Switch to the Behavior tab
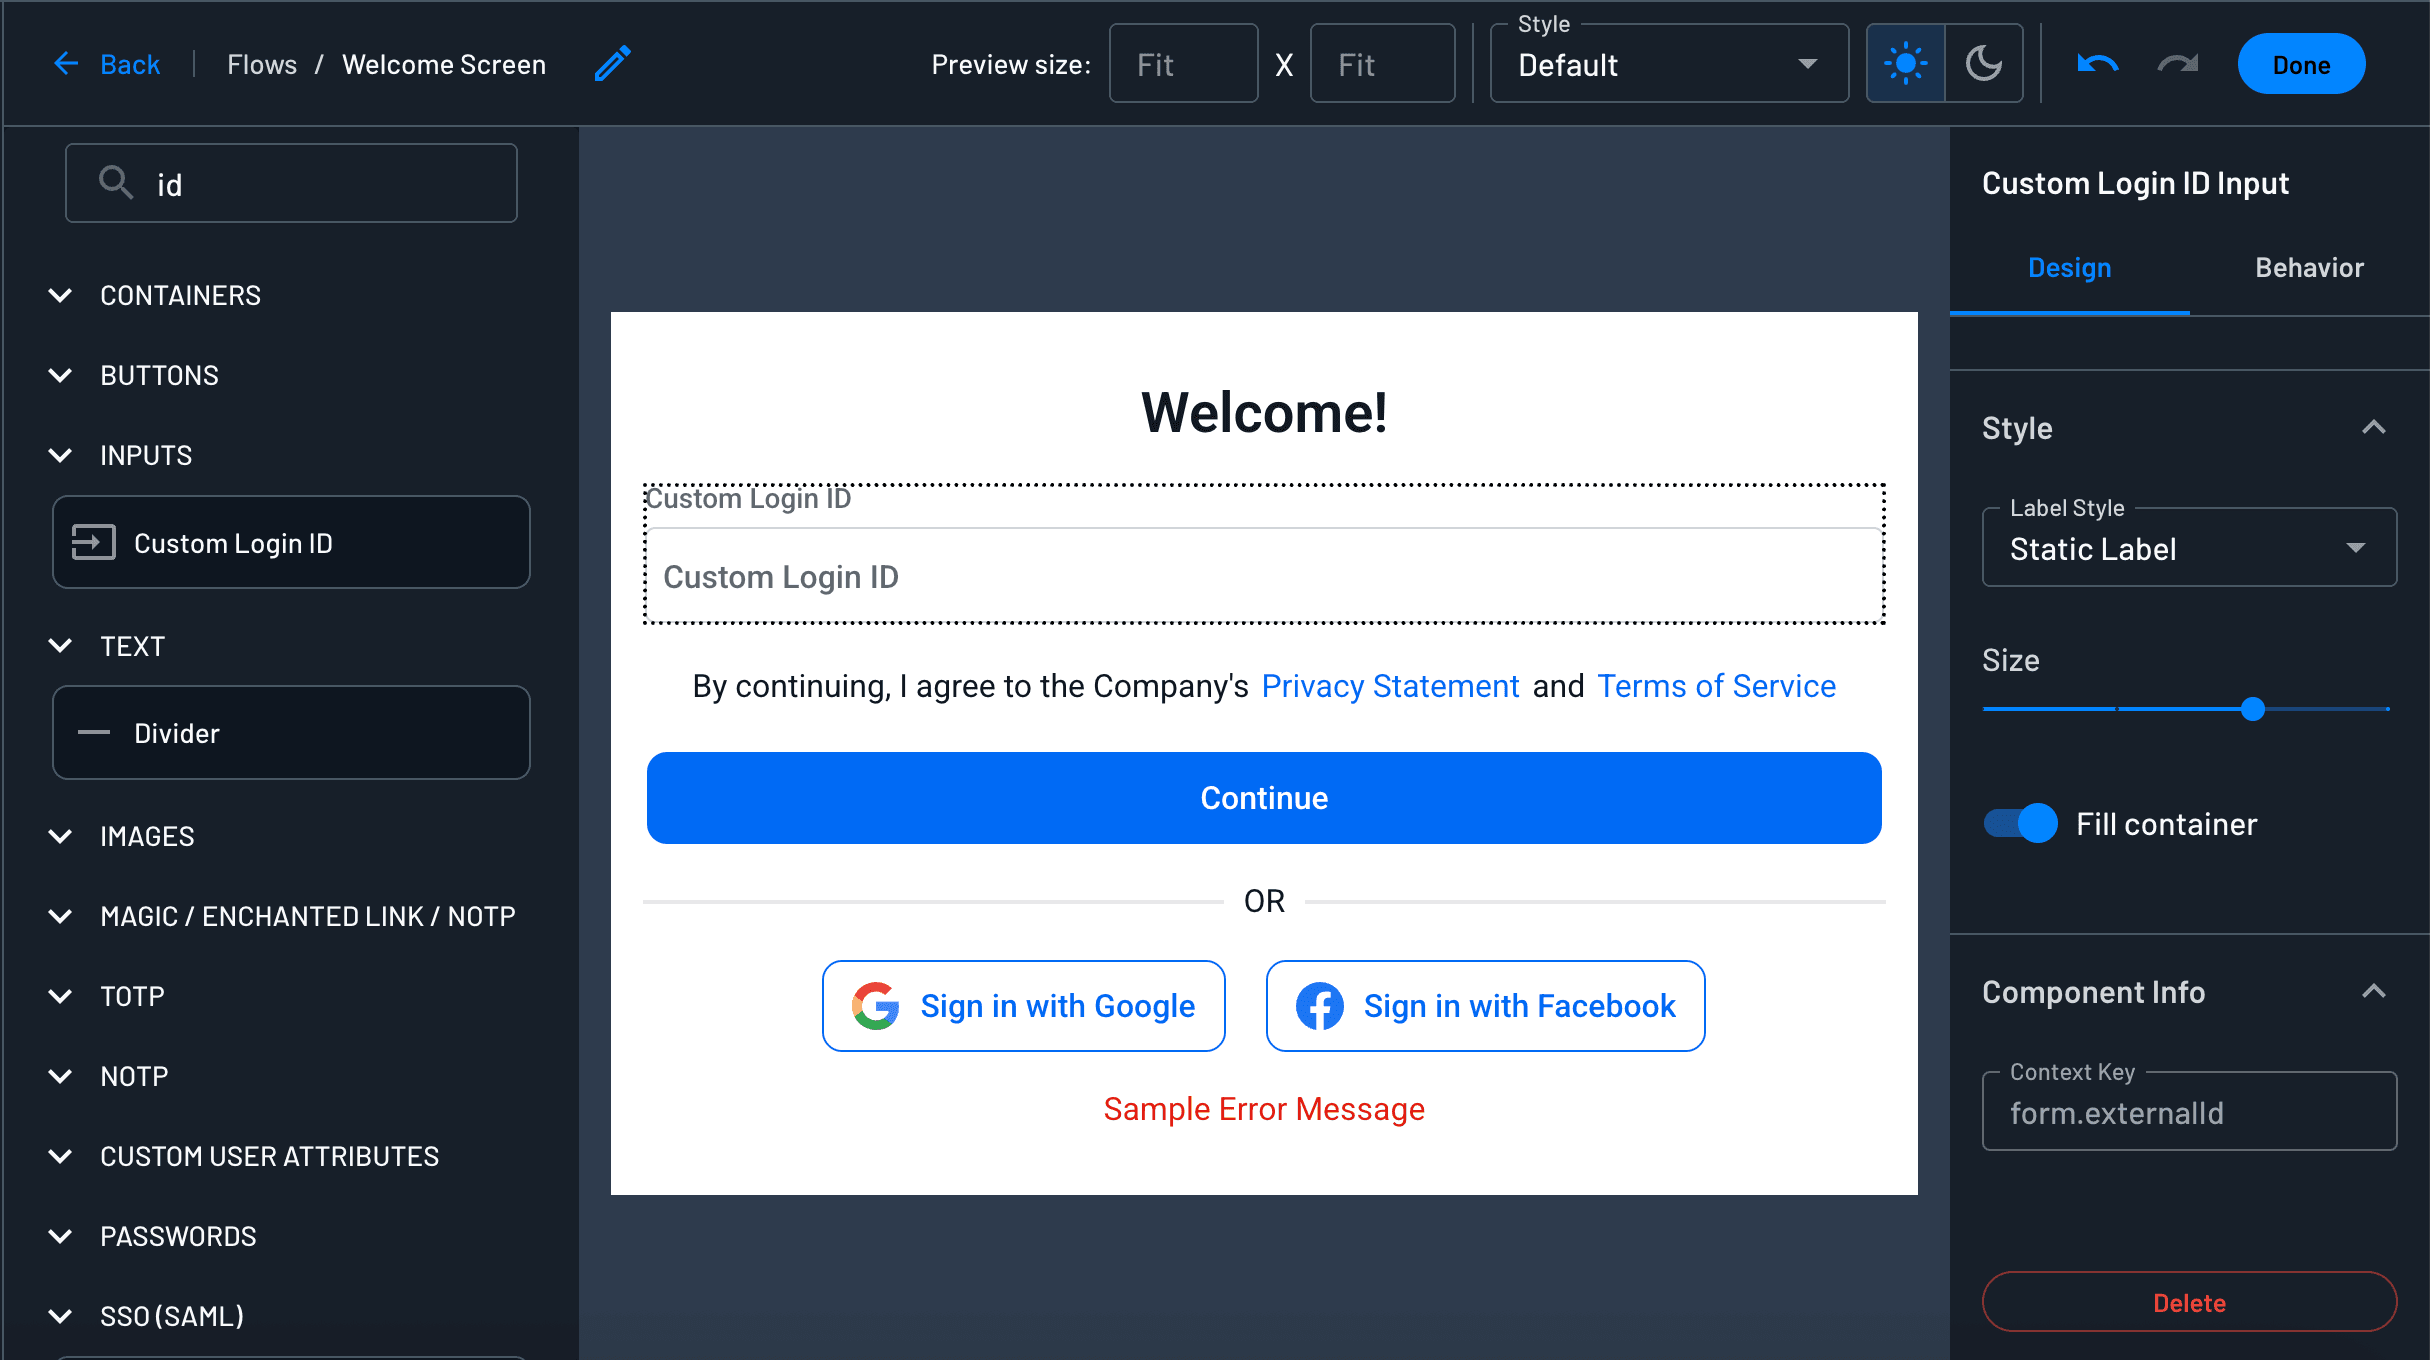The height and width of the screenshot is (1360, 2430). pyautogui.click(x=2308, y=268)
